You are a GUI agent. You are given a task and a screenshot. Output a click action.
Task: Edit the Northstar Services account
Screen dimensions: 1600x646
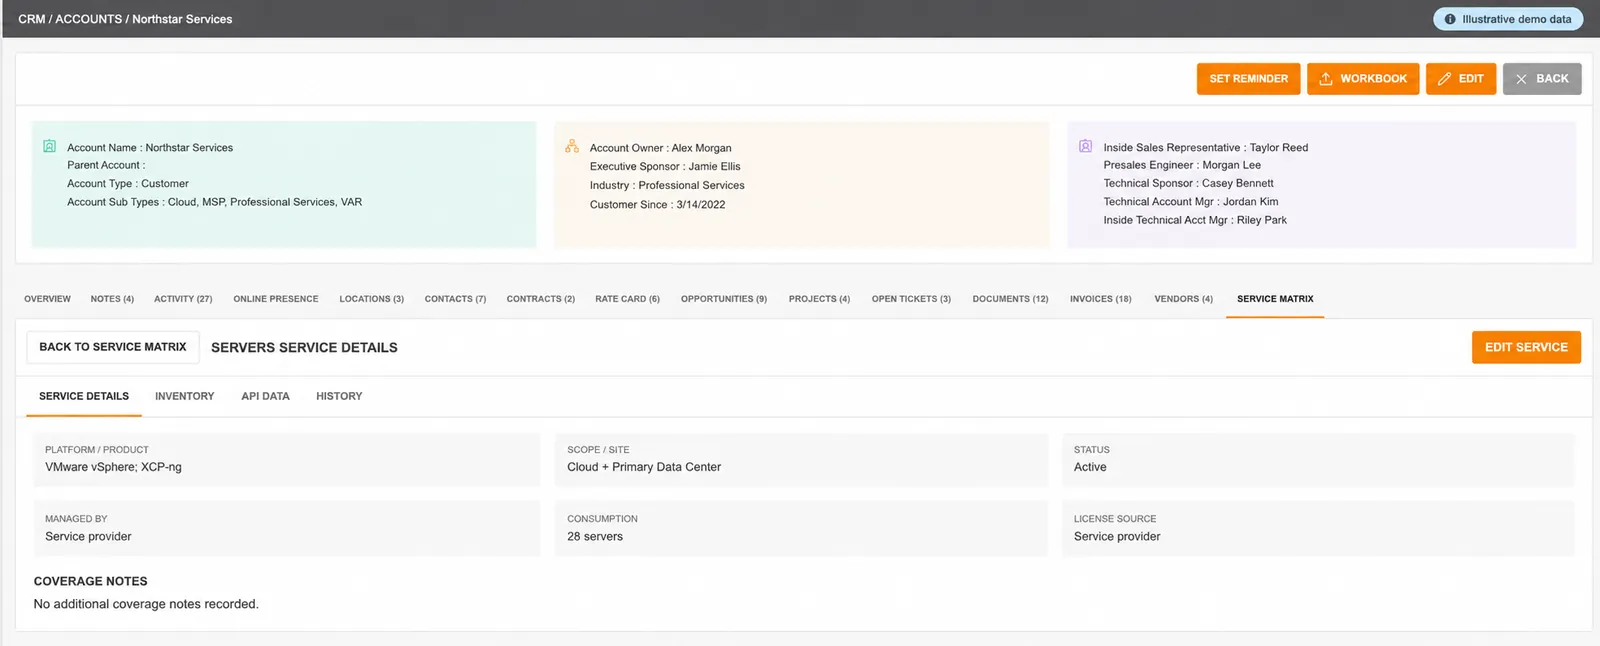pos(1460,79)
